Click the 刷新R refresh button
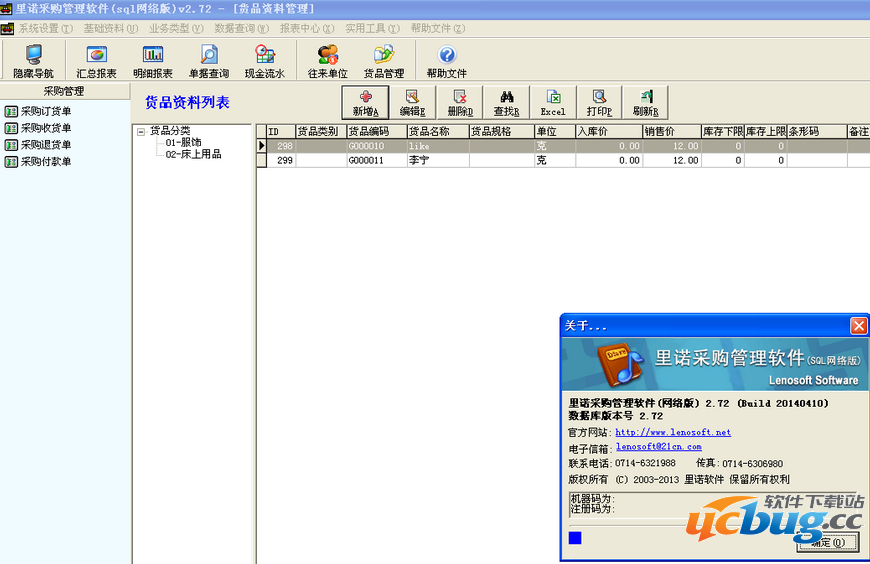Image resolution: width=870 pixels, height=564 pixels. pyautogui.click(x=645, y=103)
